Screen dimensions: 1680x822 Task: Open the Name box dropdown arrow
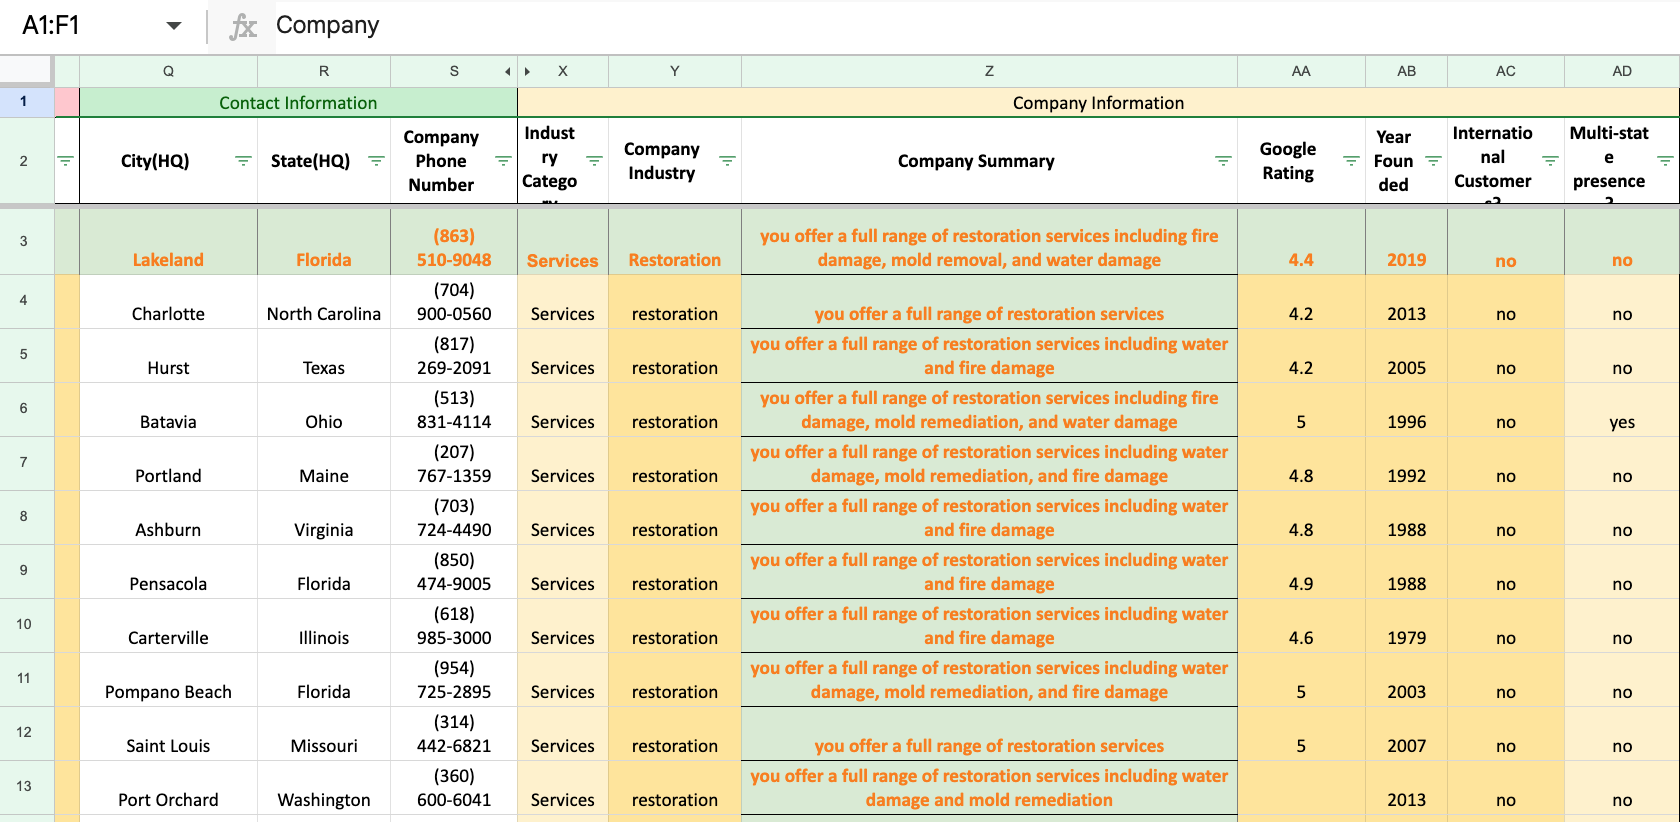[174, 26]
